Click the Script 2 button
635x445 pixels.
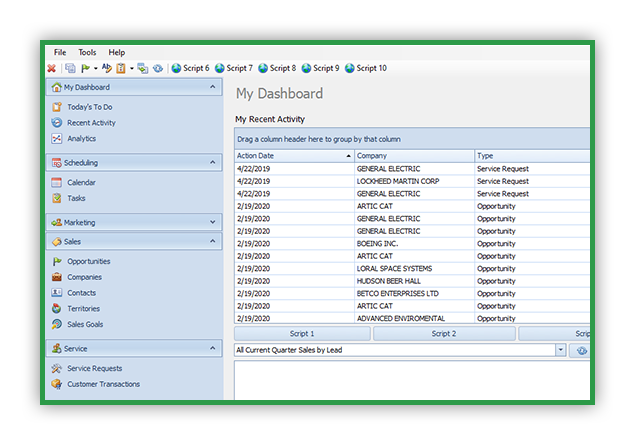pyautogui.click(x=444, y=334)
